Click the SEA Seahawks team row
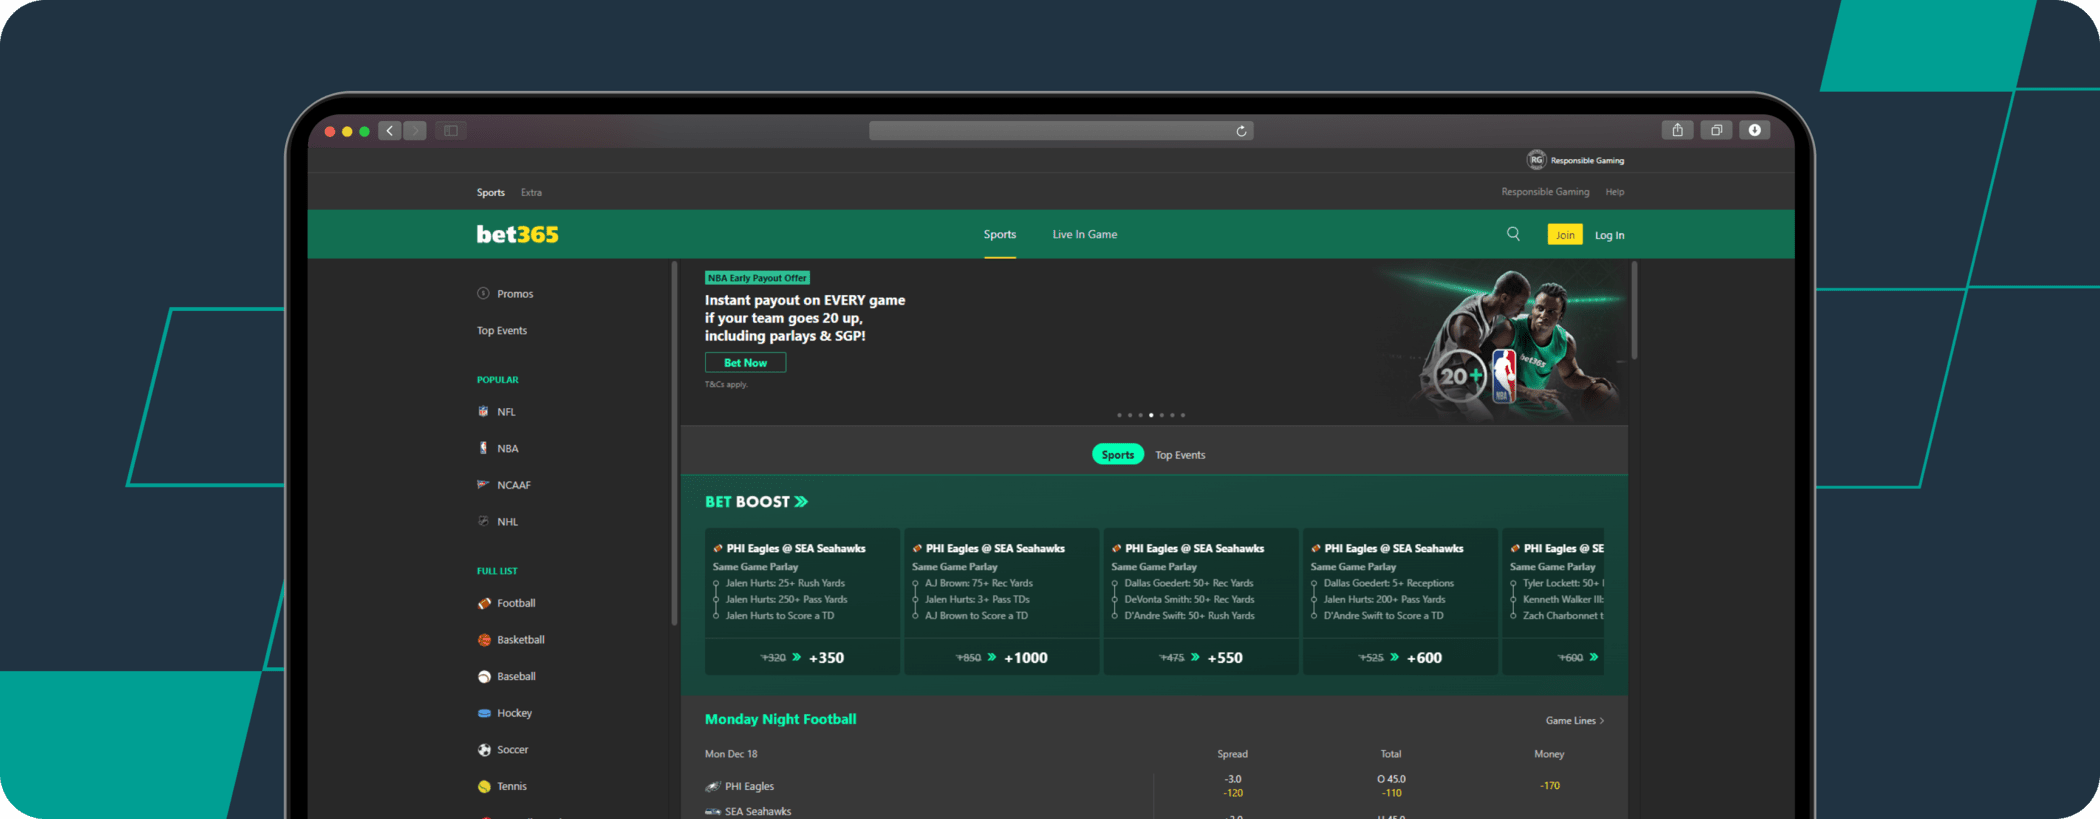The image size is (2100, 819). click(x=748, y=811)
